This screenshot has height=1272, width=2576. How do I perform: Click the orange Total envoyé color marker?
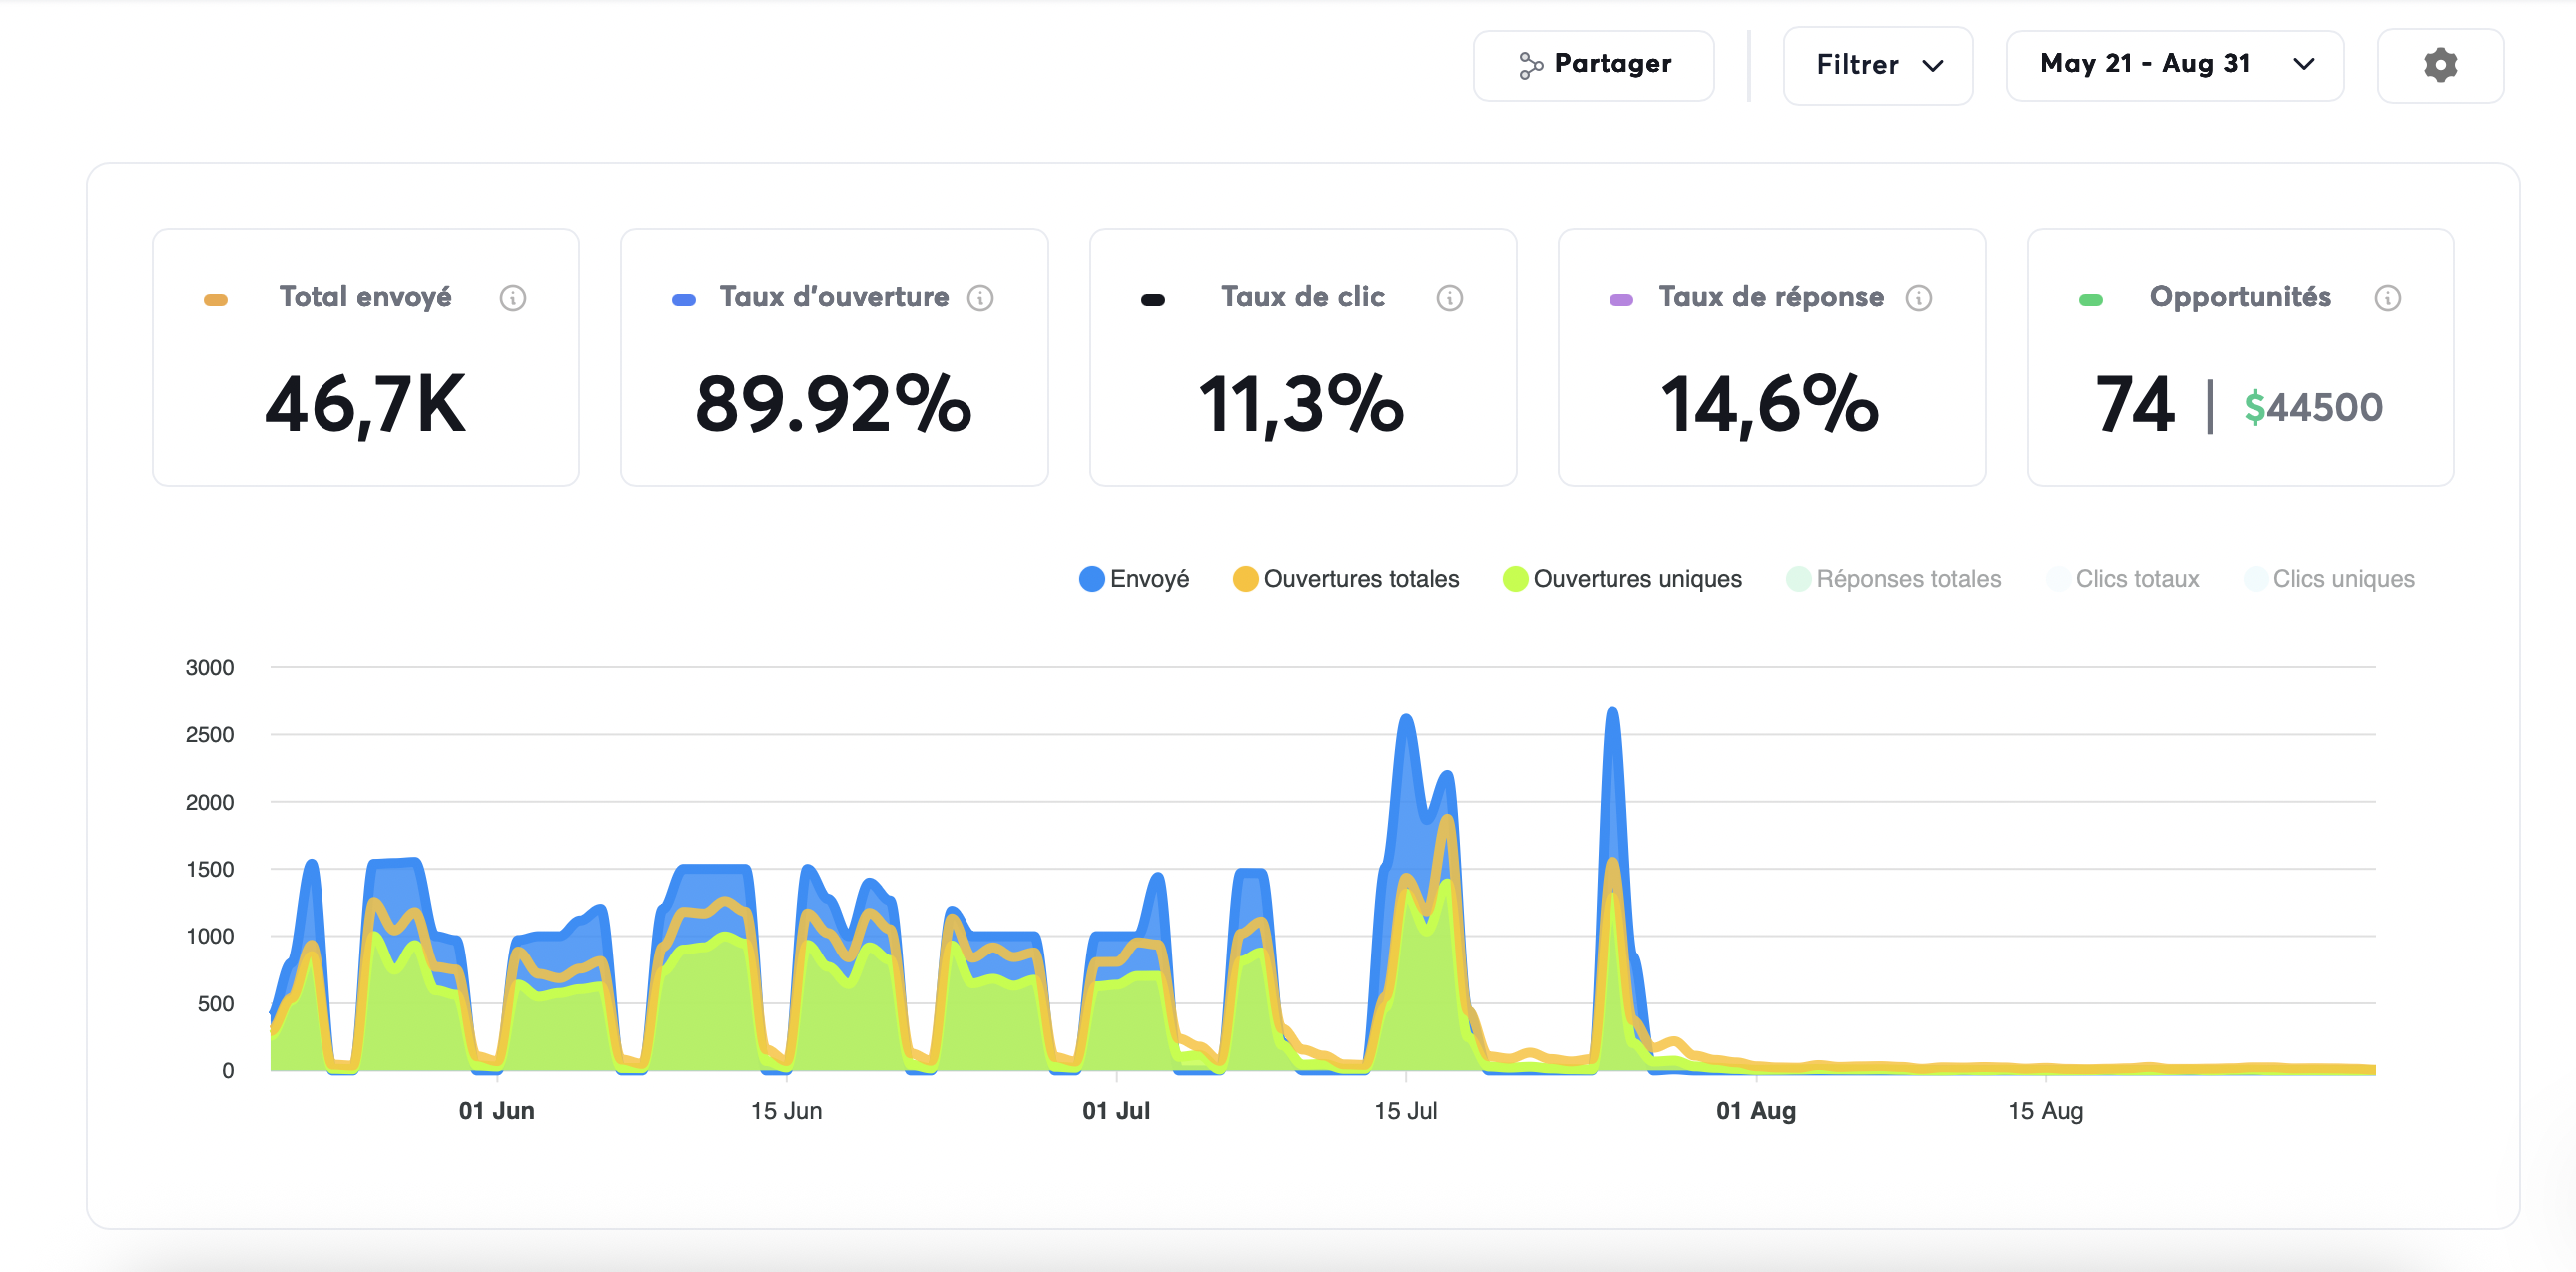tap(215, 299)
